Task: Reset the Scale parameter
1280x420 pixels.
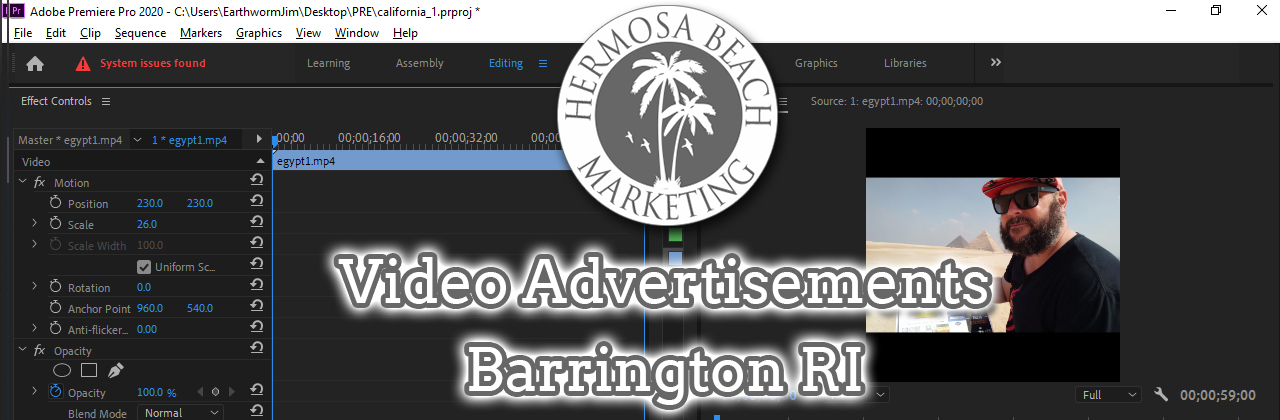Action: click(257, 224)
